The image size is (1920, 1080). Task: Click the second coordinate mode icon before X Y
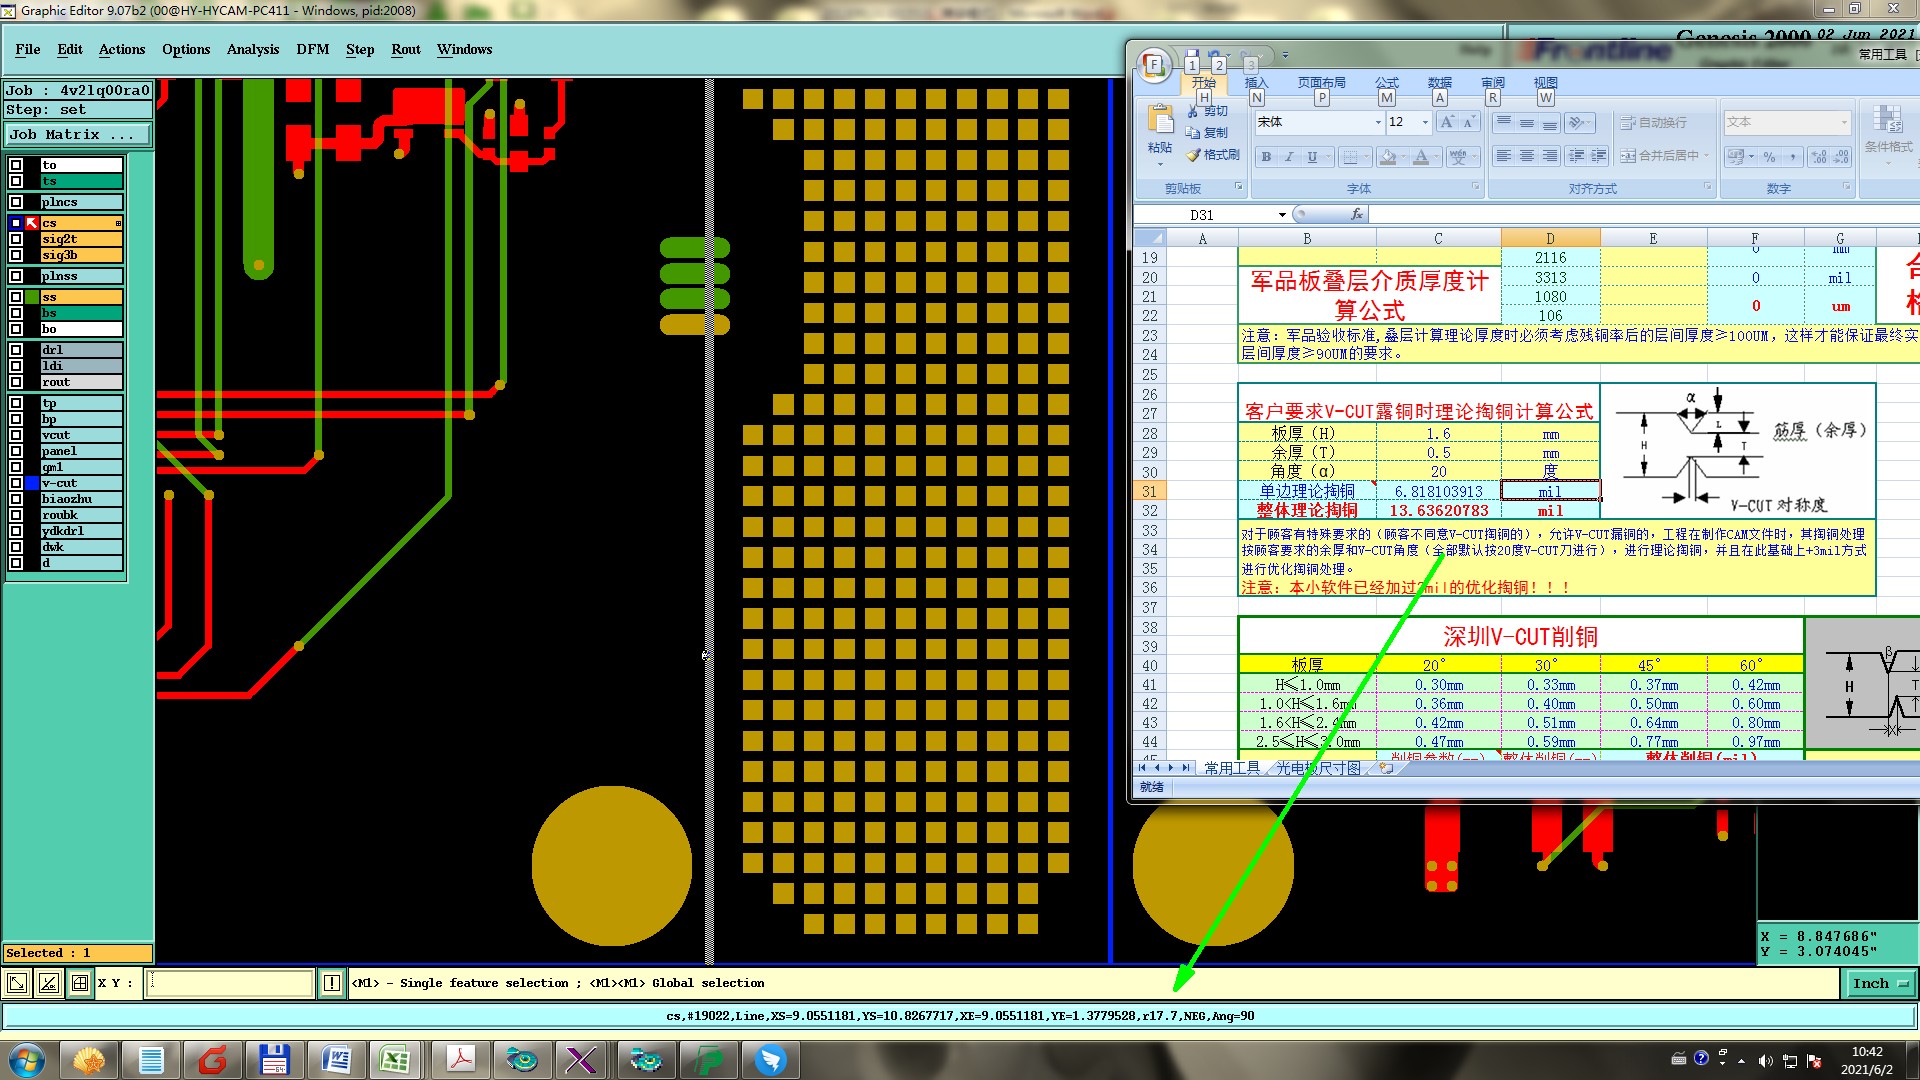(x=48, y=984)
